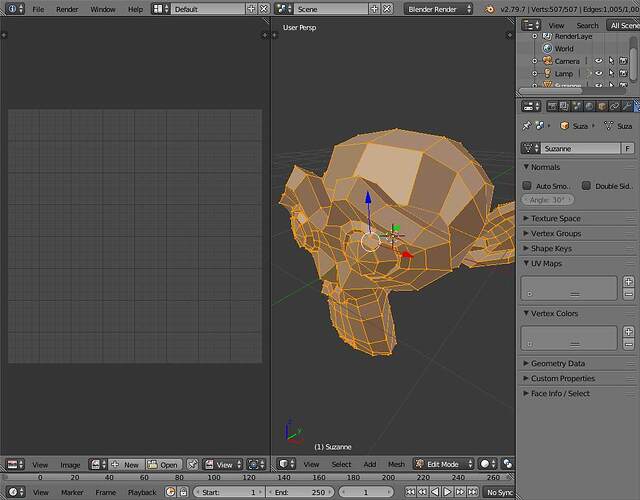Click the pin UV editor icon
The image size is (640, 500).
coord(192,464)
